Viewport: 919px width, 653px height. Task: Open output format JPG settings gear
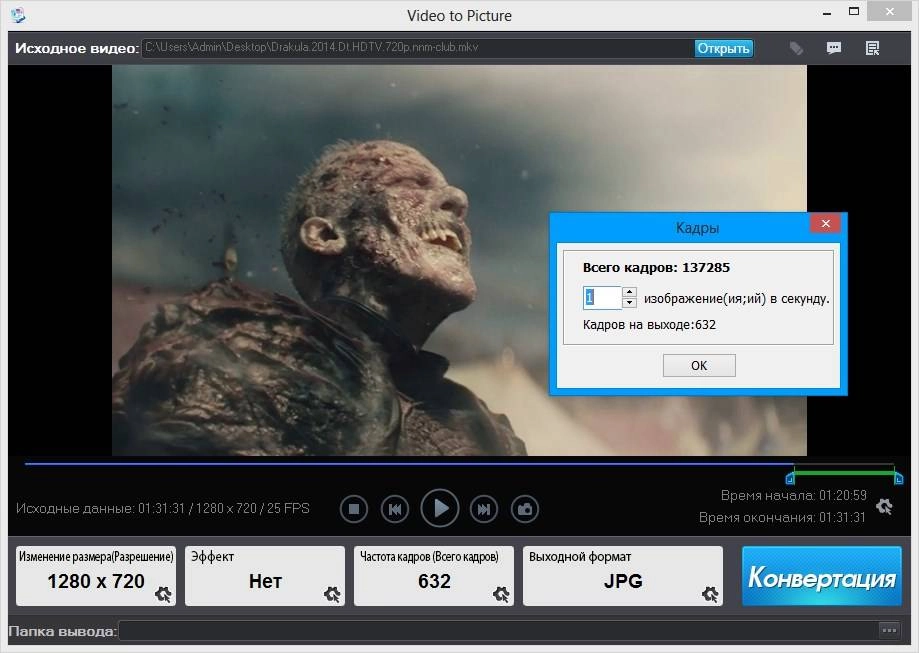pos(710,594)
